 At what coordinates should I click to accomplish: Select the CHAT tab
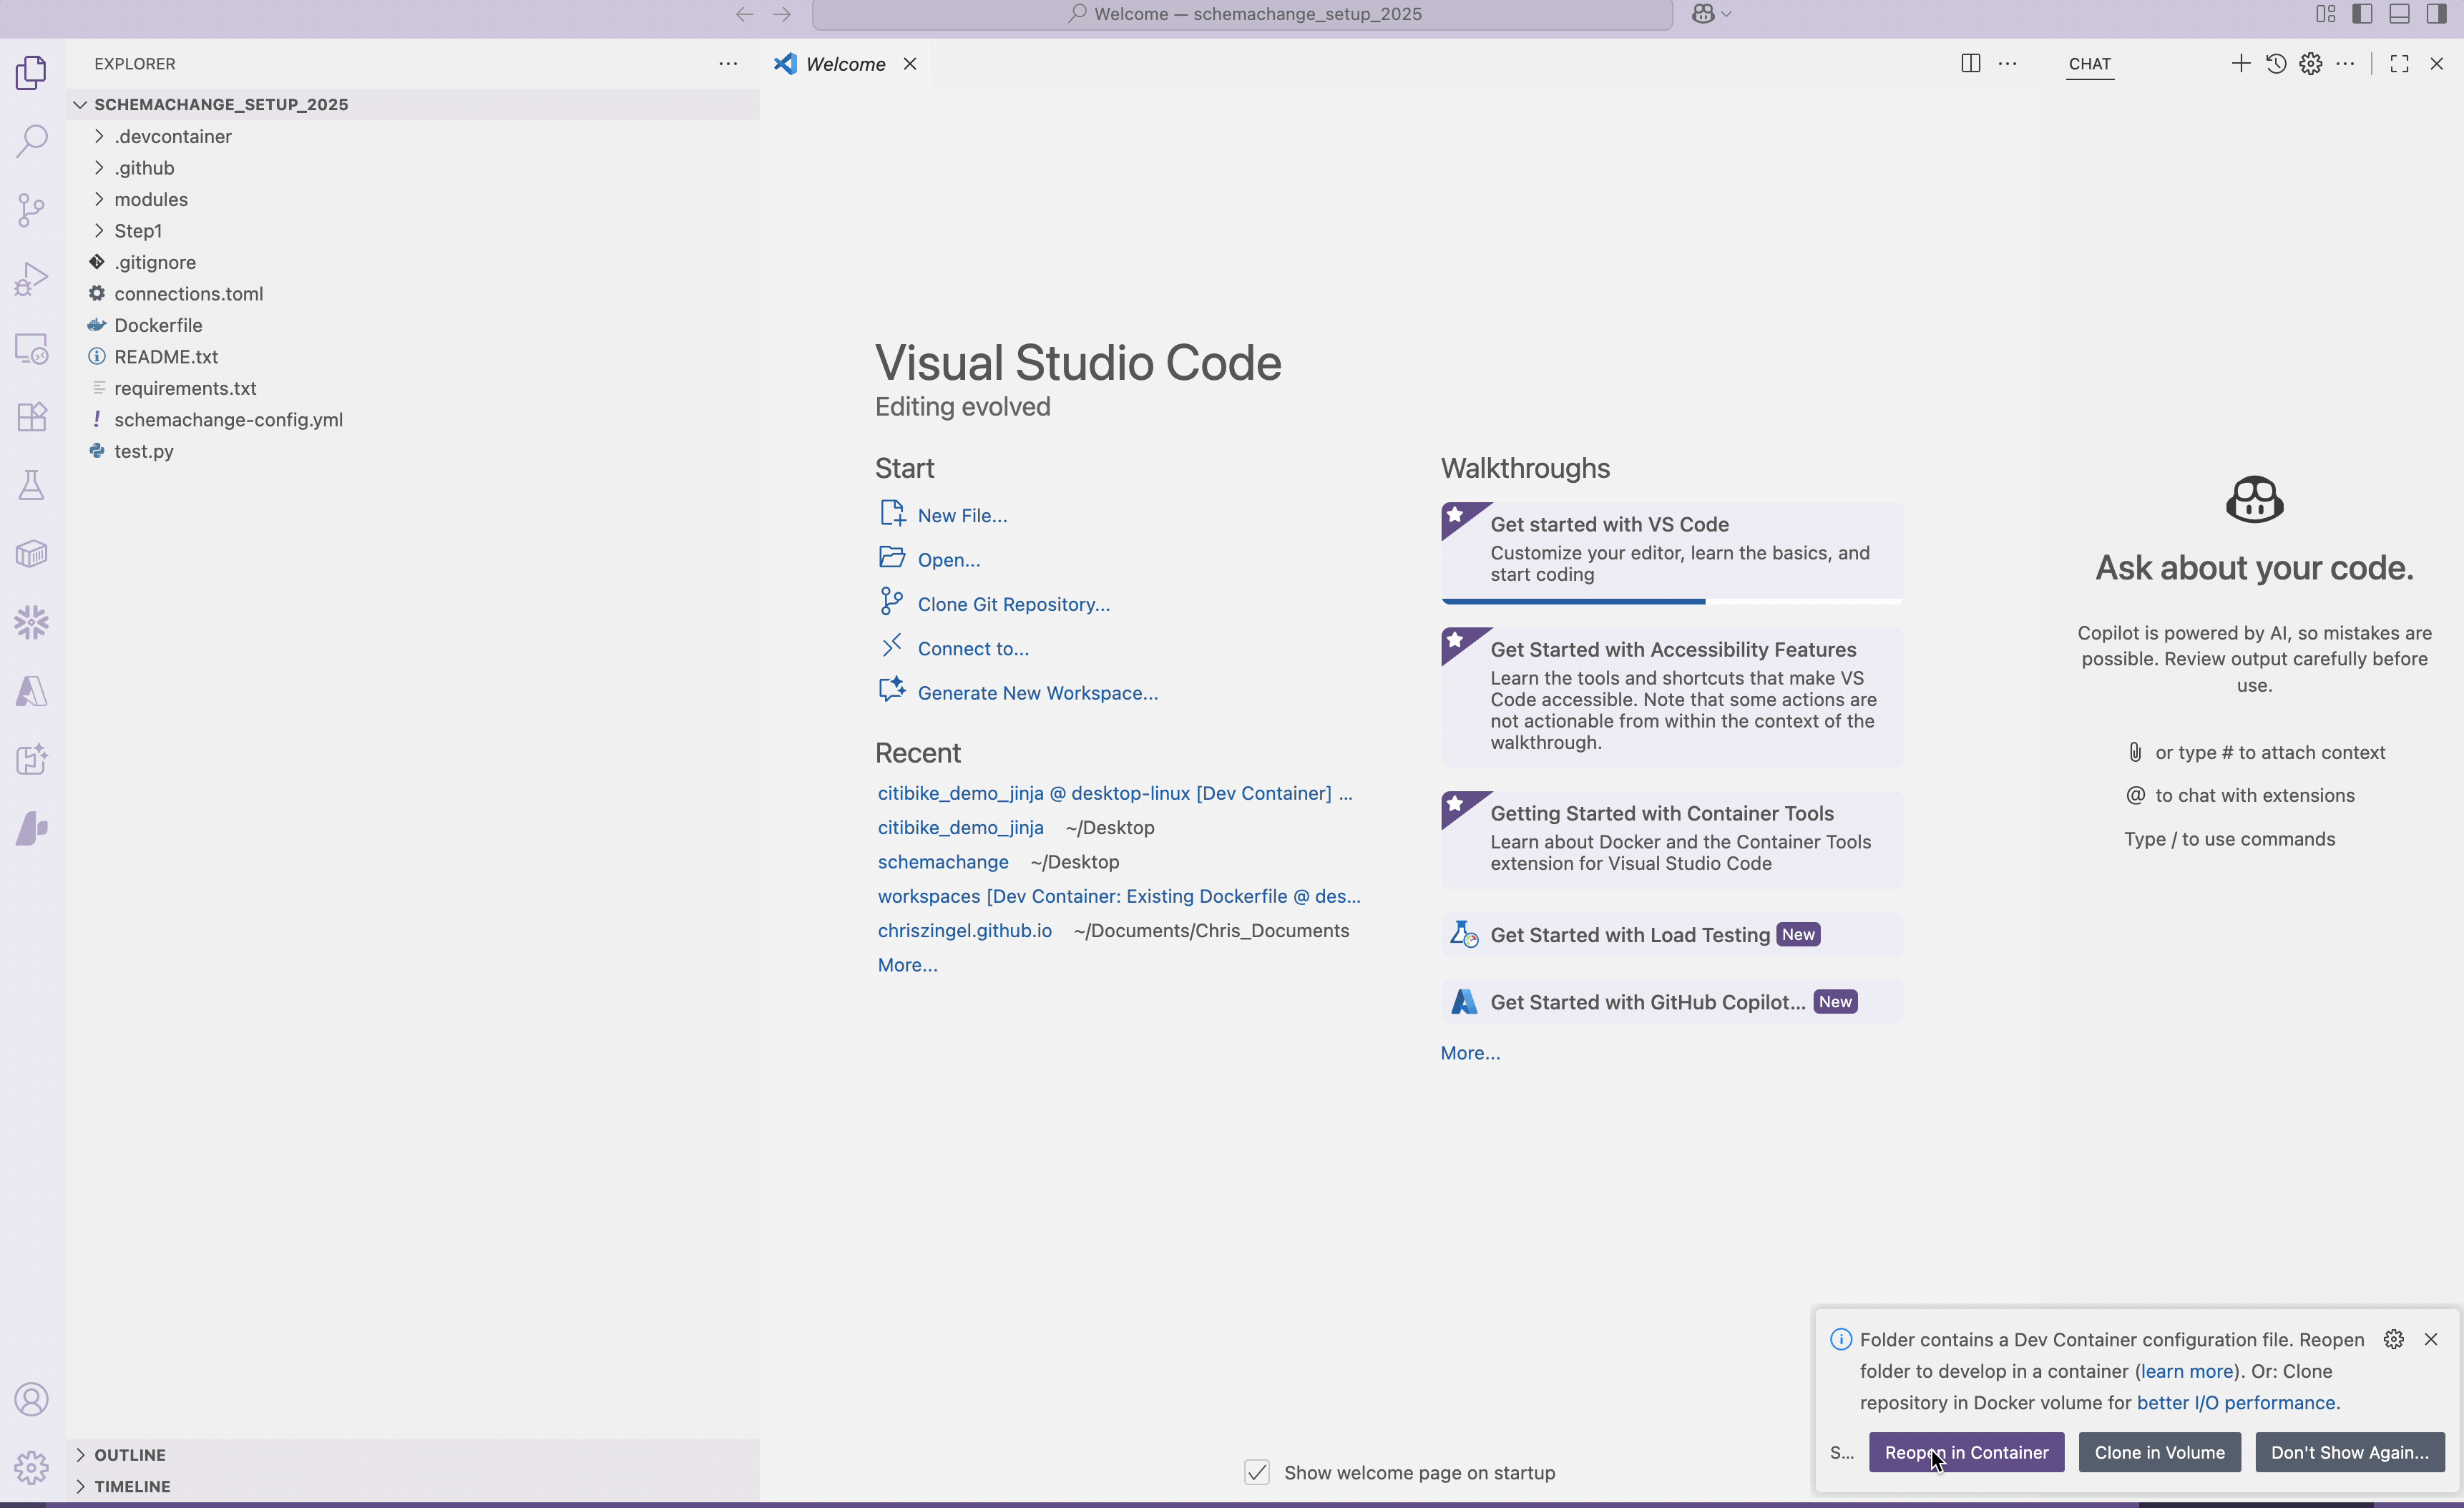[2090, 63]
